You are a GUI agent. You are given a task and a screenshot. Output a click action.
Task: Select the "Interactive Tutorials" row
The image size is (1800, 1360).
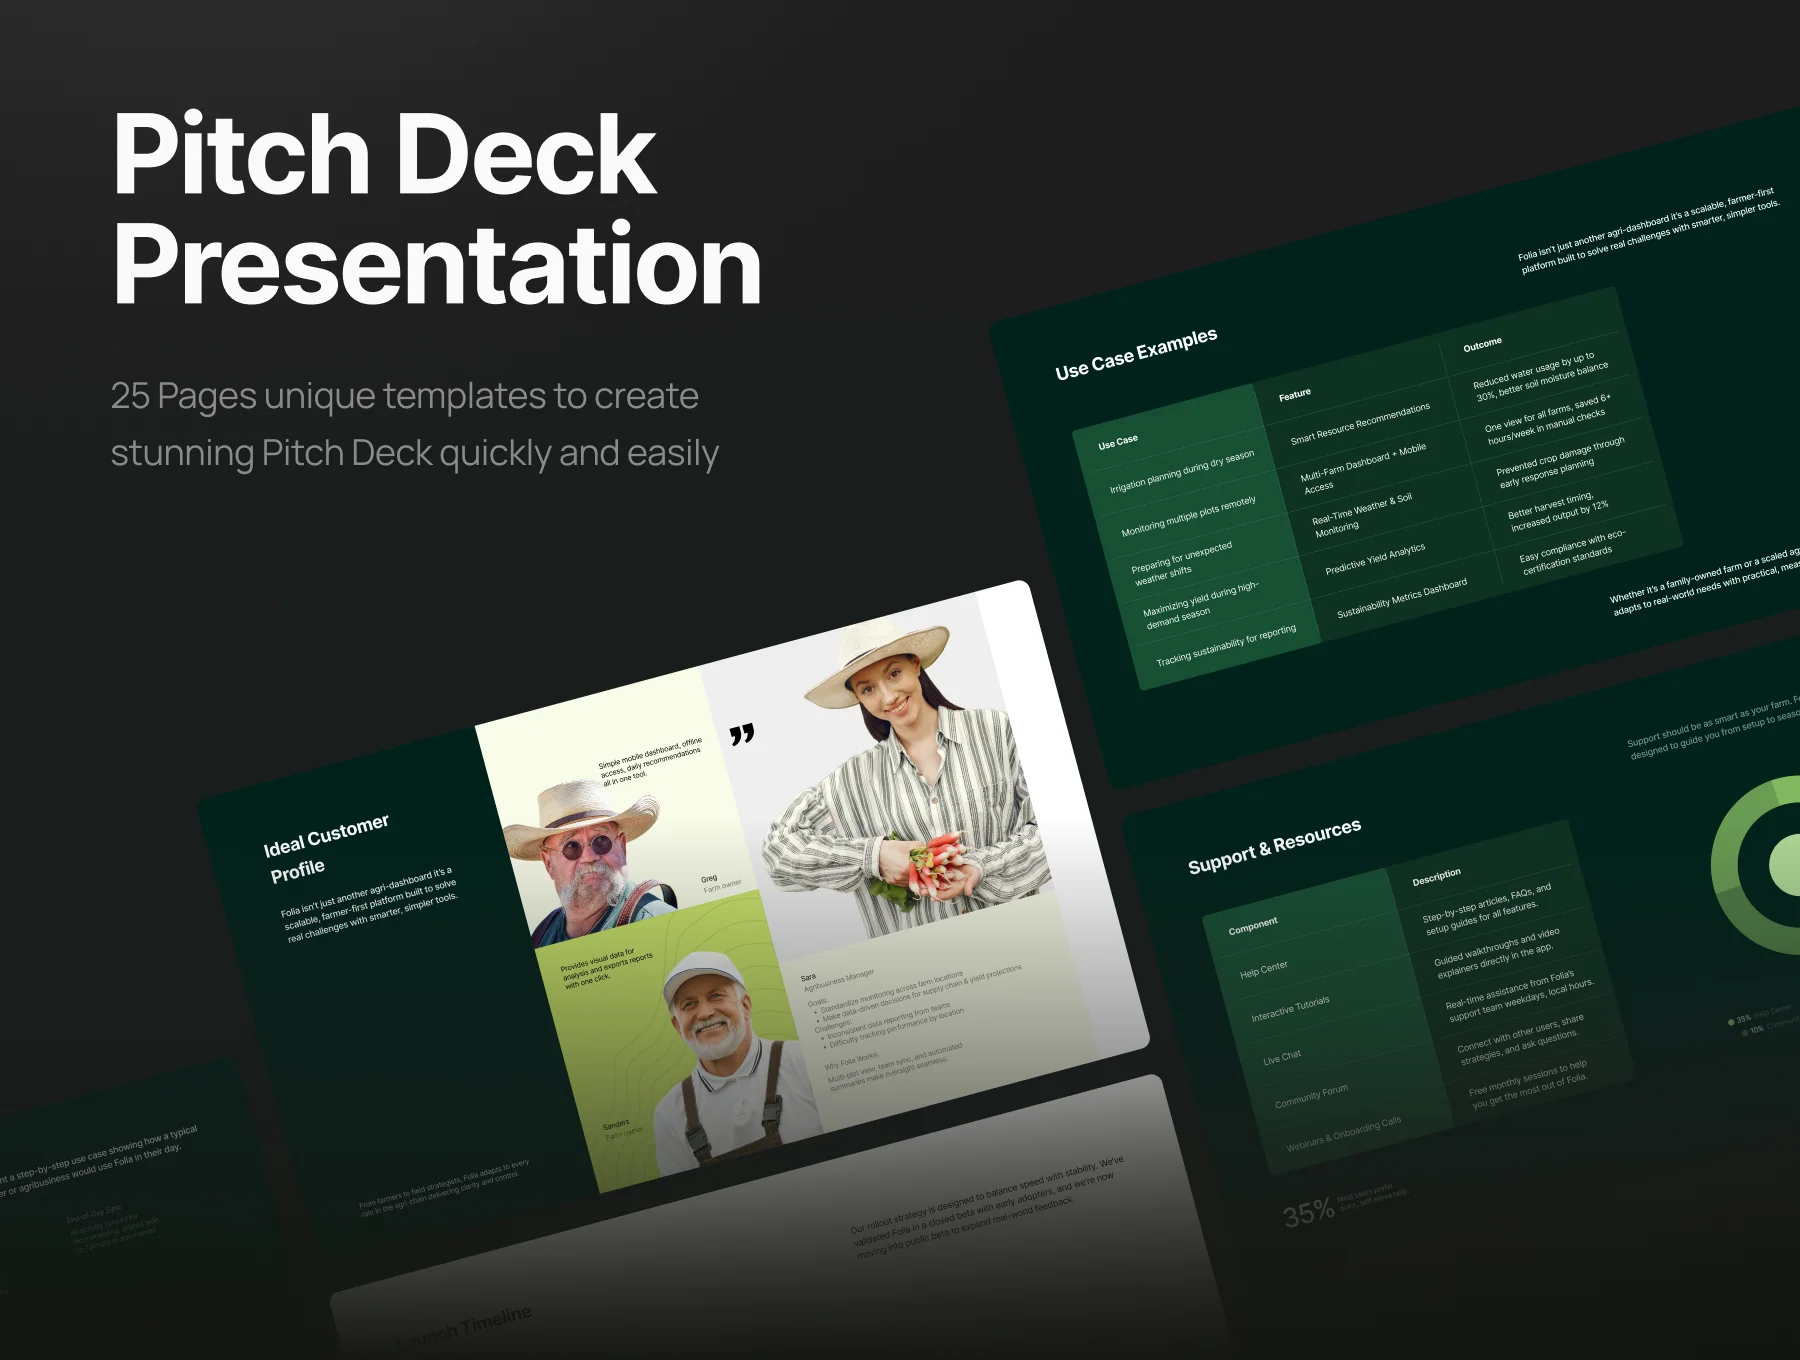click(x=1290, y=1008)
